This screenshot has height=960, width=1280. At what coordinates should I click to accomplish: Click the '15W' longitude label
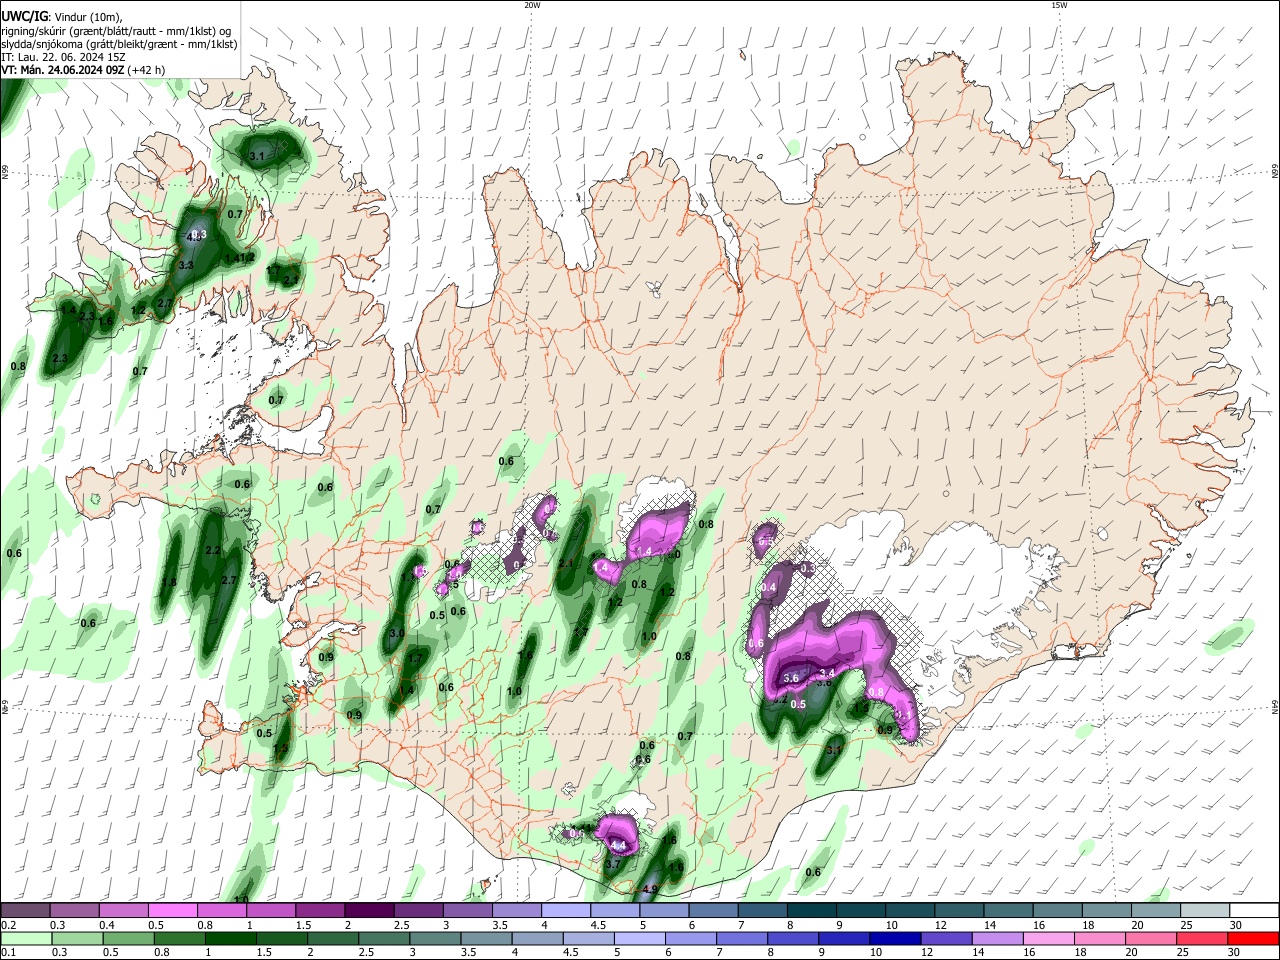click(x=1058, y=5)
